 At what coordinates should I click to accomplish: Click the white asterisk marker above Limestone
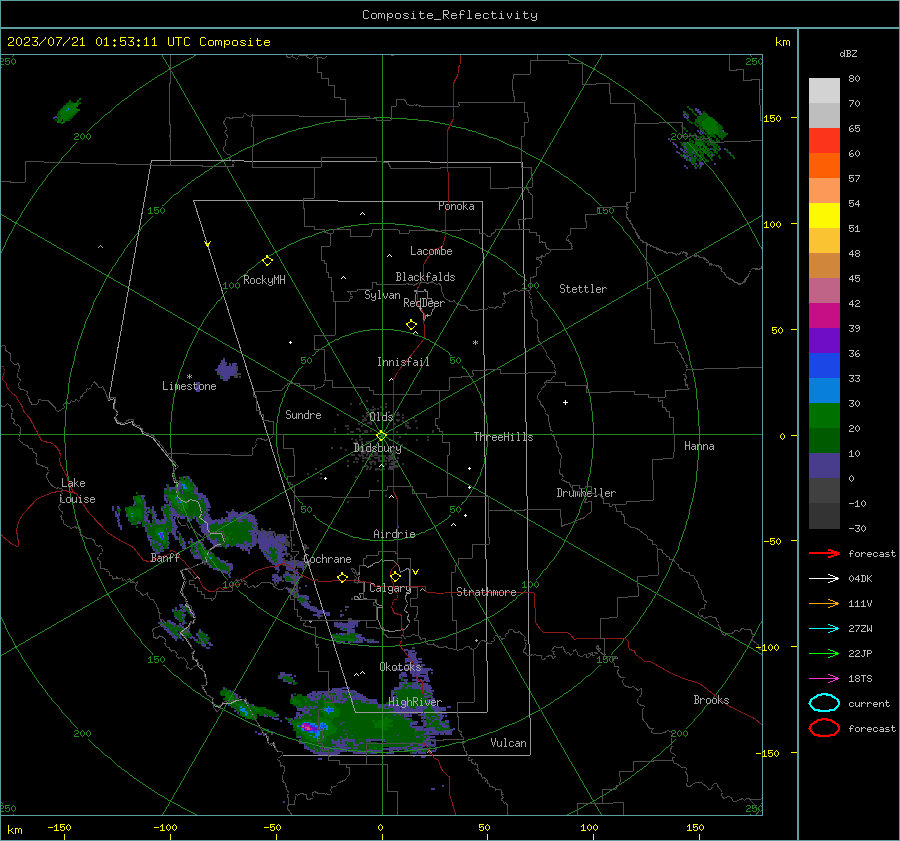pos(189,377)
